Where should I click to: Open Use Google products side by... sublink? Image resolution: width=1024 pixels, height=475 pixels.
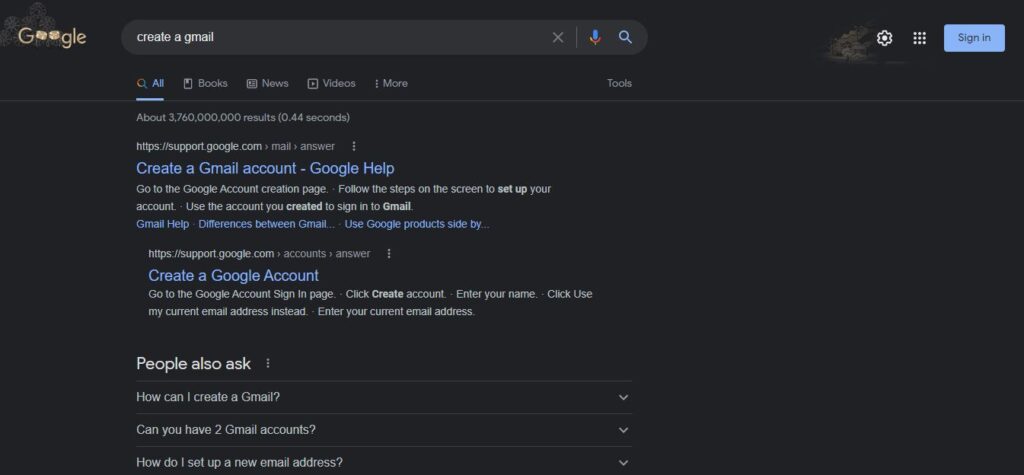(417, 224)
